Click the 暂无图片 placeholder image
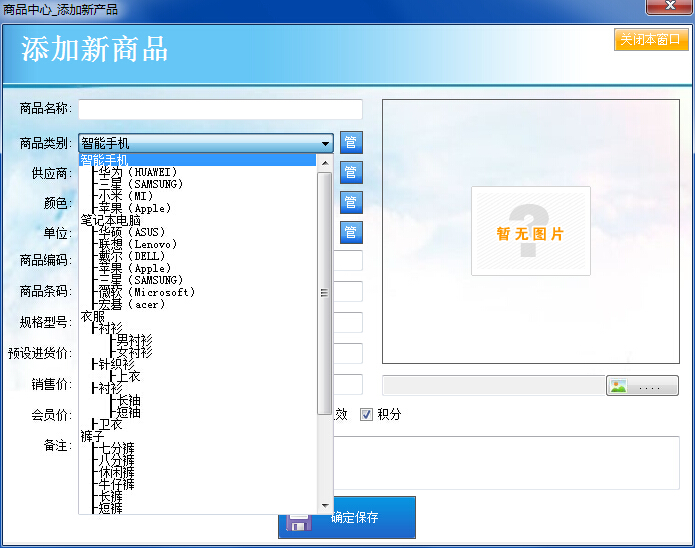The image size is (695, 548). (x=531, y=231)
